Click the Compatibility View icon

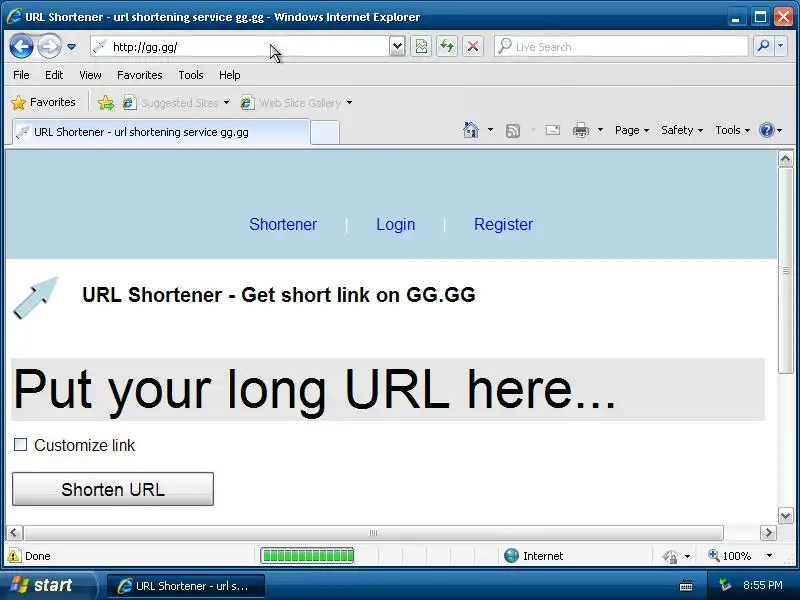[421, 47]
